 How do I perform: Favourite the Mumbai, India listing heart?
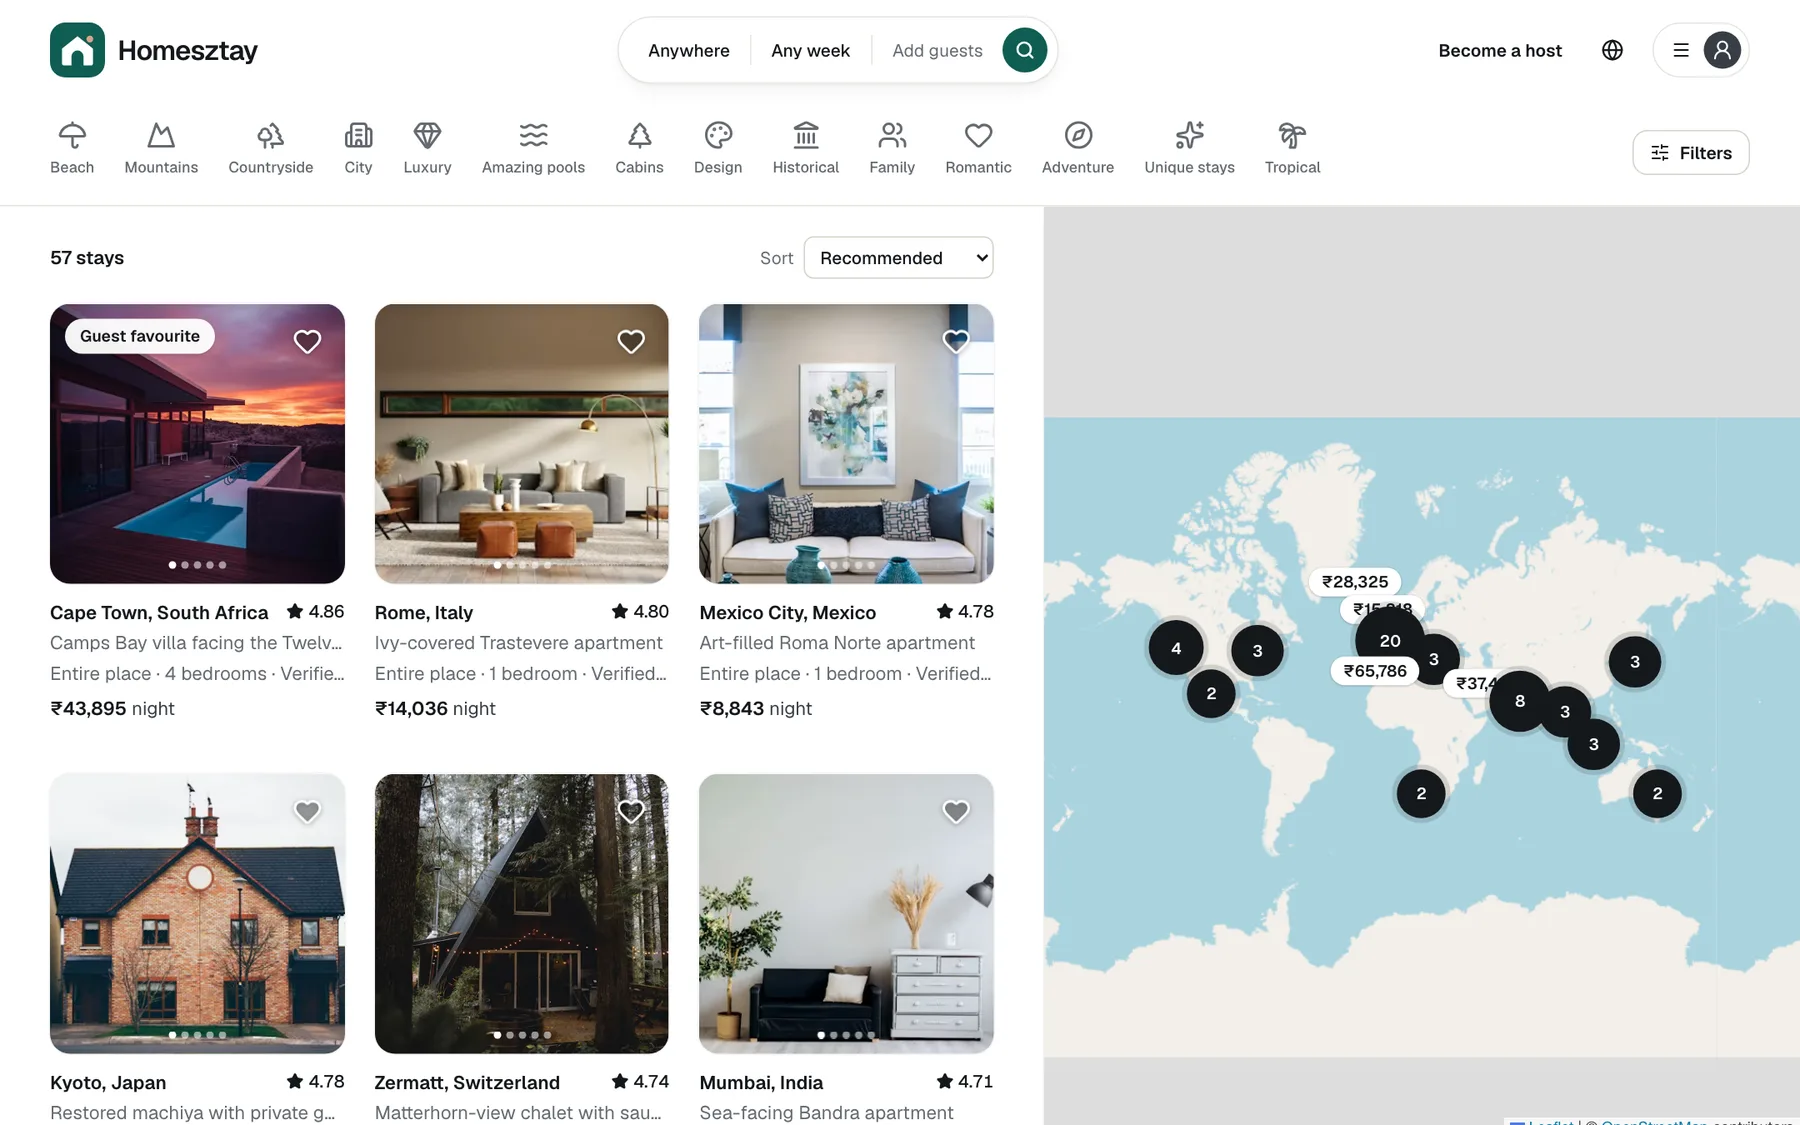click(x=956, y=811)
